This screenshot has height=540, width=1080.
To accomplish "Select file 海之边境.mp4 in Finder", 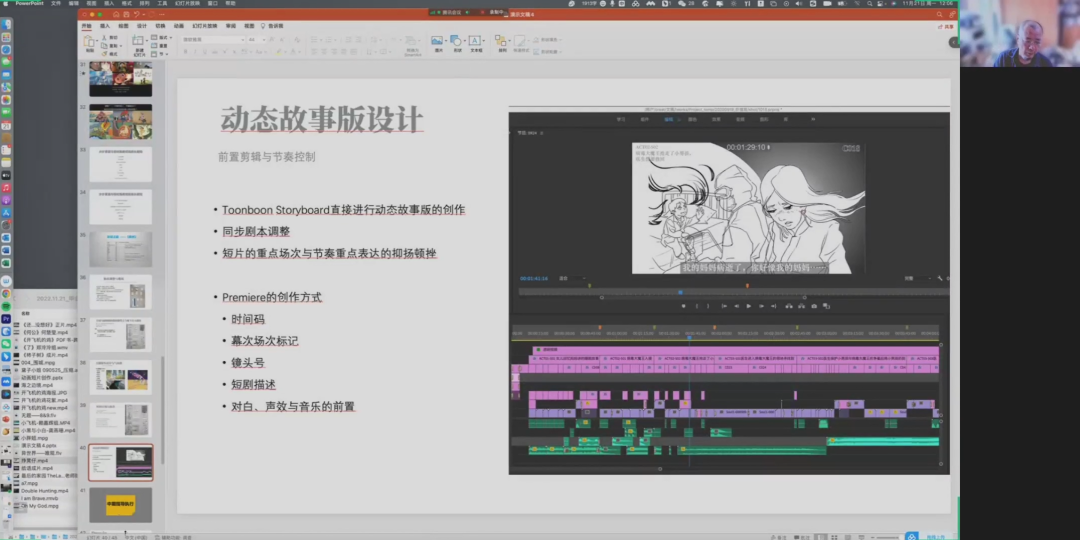I will (36, 386).
